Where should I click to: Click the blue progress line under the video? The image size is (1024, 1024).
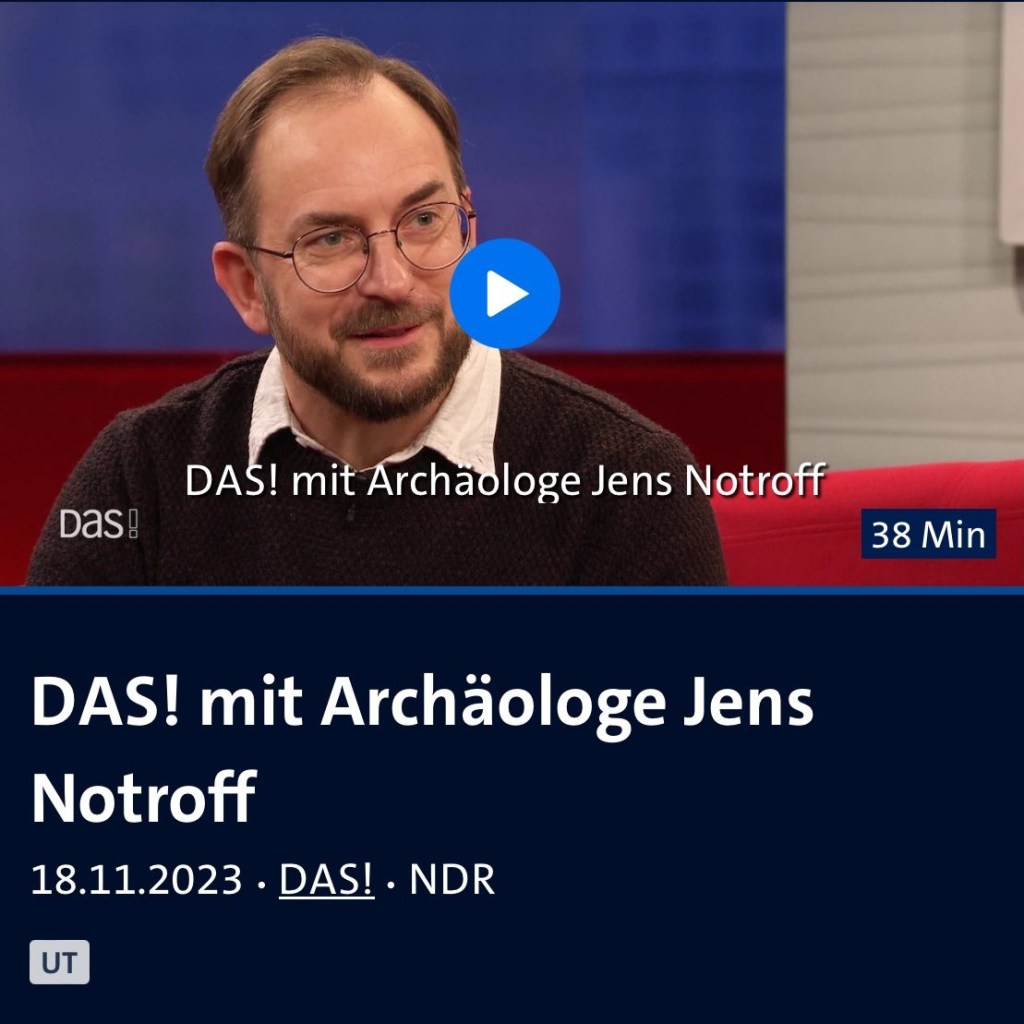(512, 590)
